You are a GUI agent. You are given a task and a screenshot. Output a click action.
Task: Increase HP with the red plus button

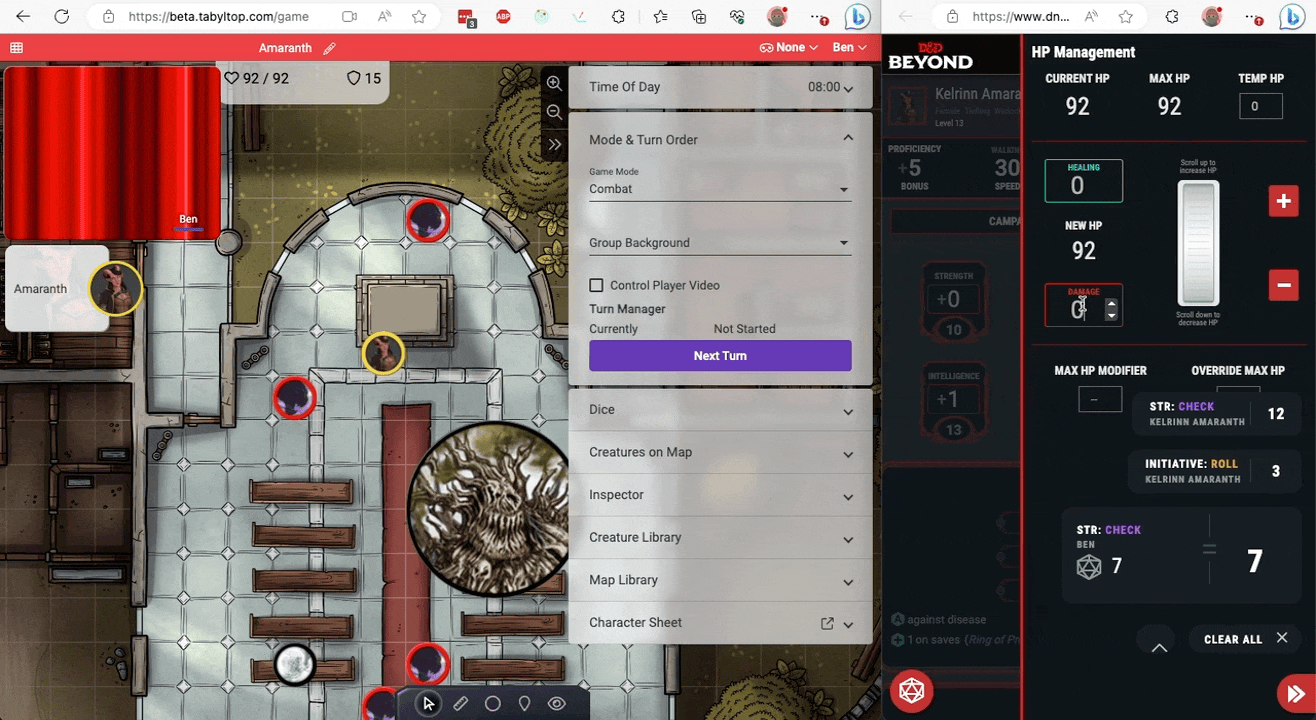click(1283, 200)
